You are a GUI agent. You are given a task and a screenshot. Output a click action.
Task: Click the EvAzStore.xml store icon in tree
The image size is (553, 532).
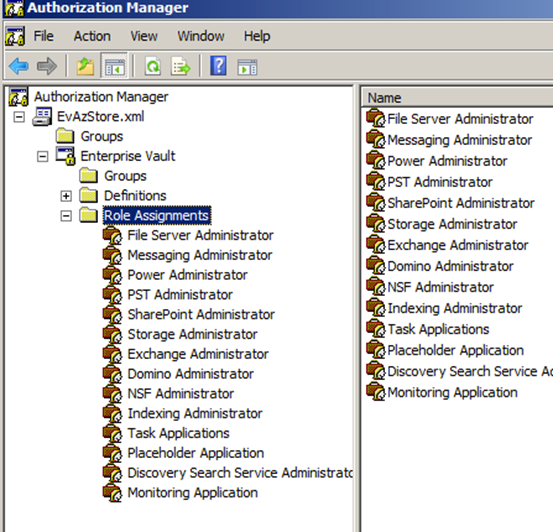[42, 116]
